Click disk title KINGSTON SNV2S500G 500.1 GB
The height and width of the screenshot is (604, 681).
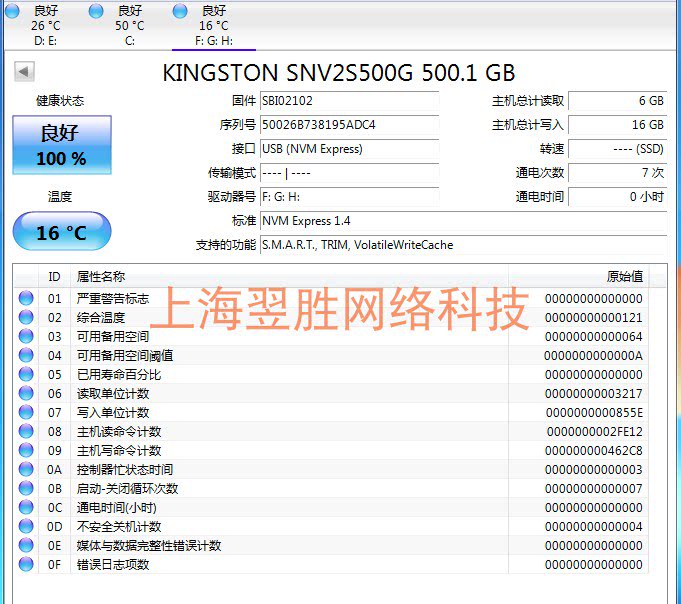coord(339,73)
